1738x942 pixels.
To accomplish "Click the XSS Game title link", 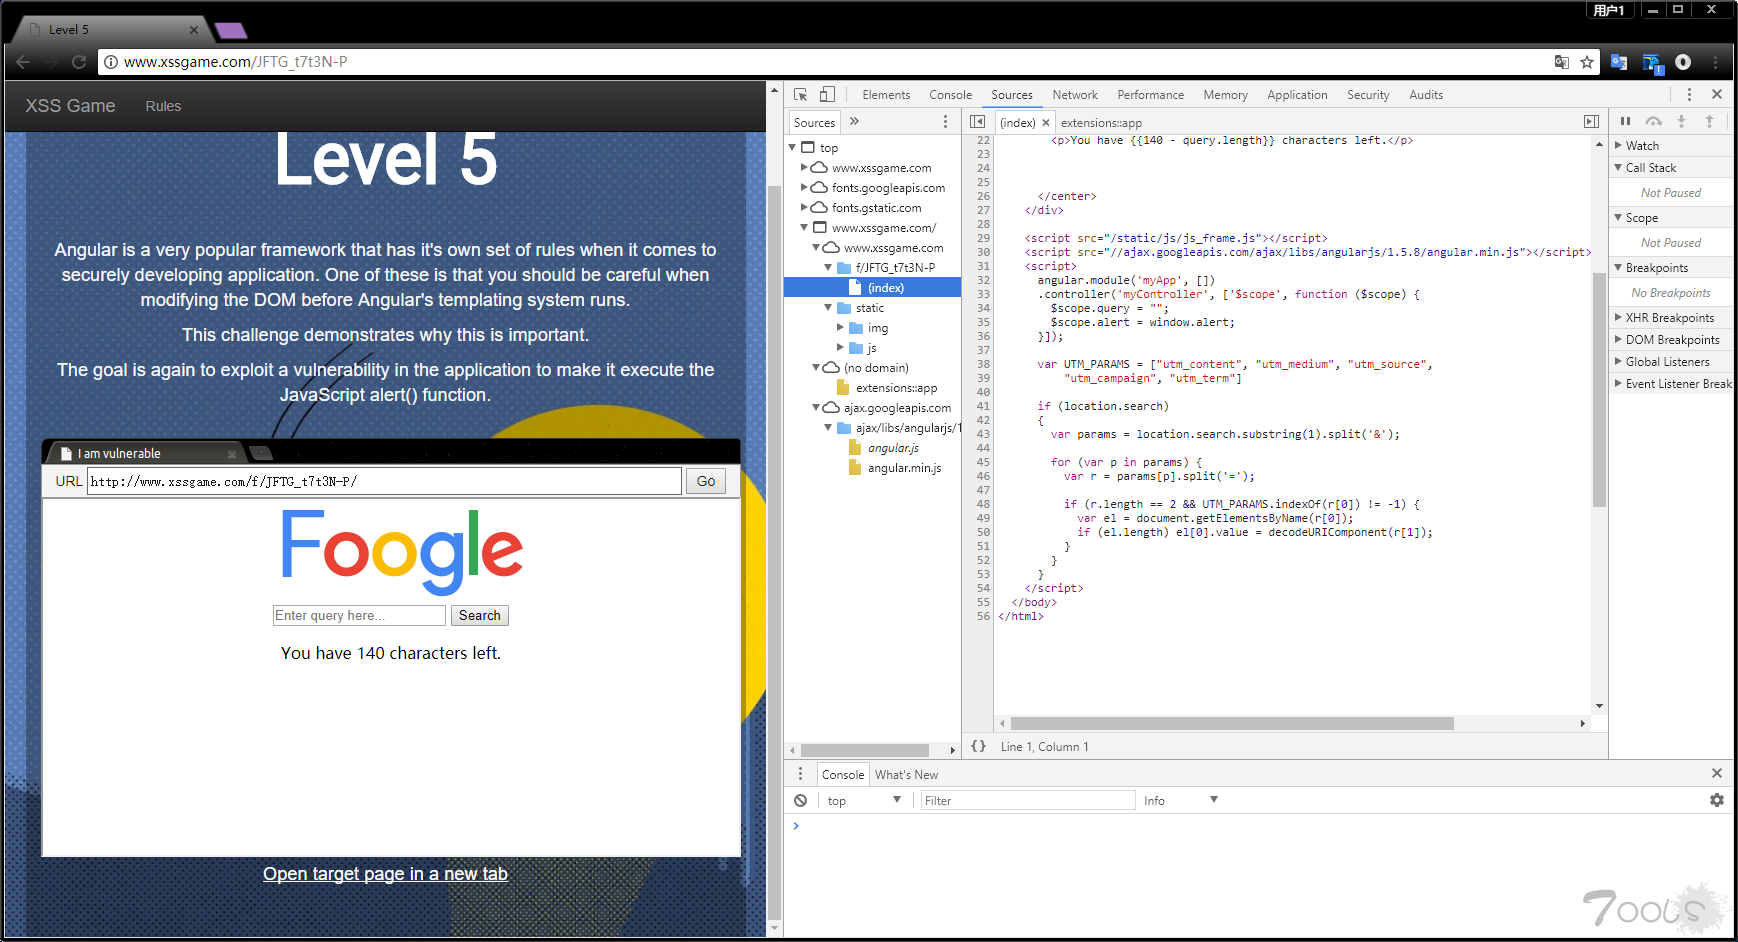I will (70, 106).
